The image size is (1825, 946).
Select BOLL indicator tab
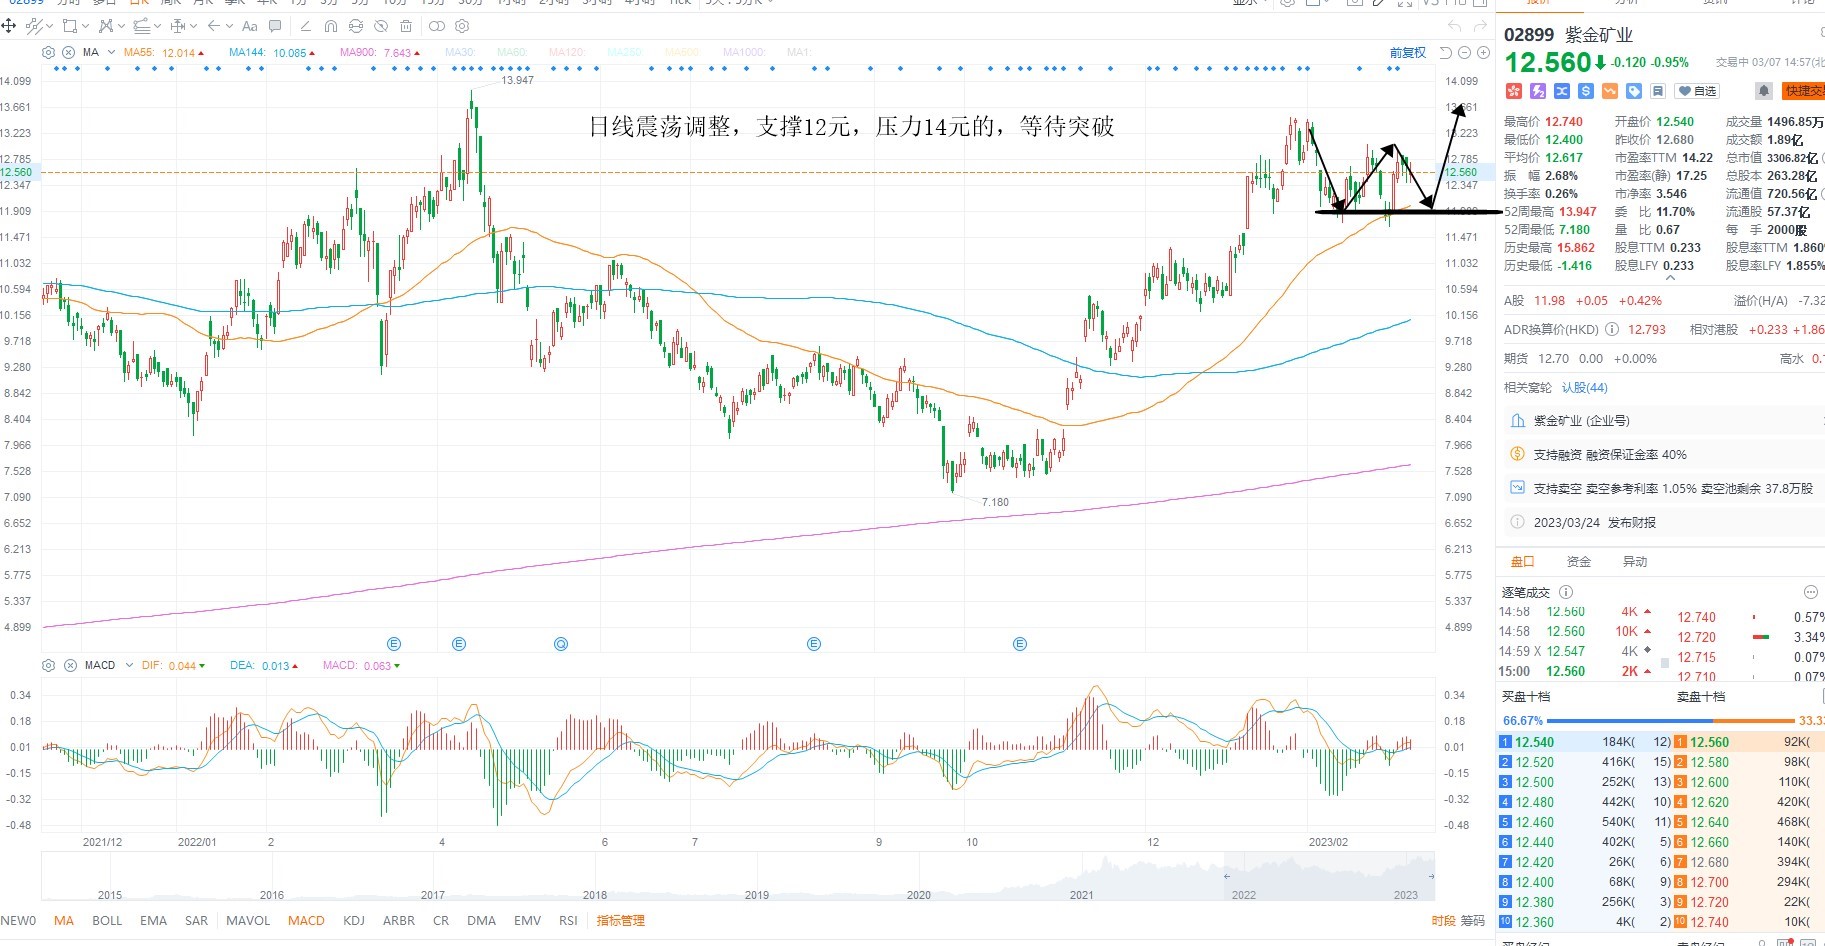click(107, 921)
